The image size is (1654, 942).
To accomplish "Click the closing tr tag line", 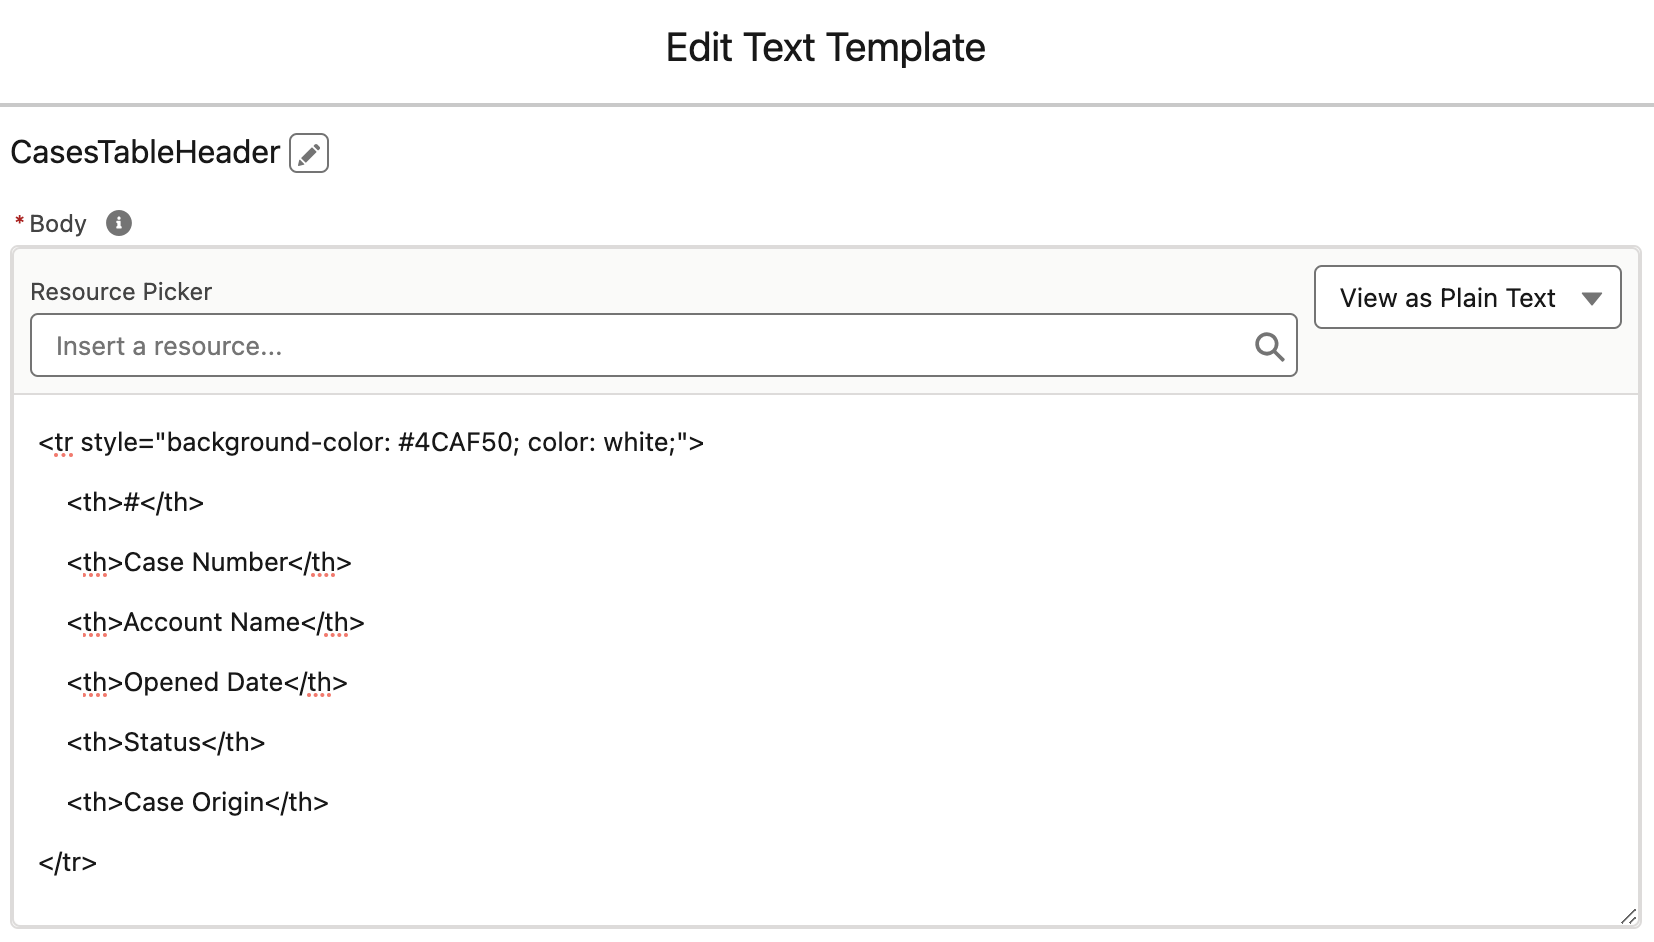I will (x=67, y=862).
